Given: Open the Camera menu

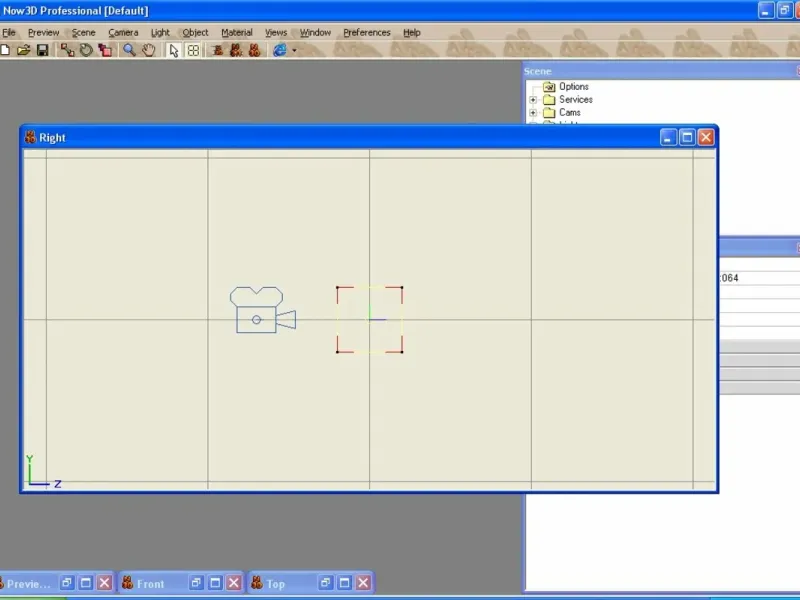Looking at the screenshot, I should click(x=123, y=33).
